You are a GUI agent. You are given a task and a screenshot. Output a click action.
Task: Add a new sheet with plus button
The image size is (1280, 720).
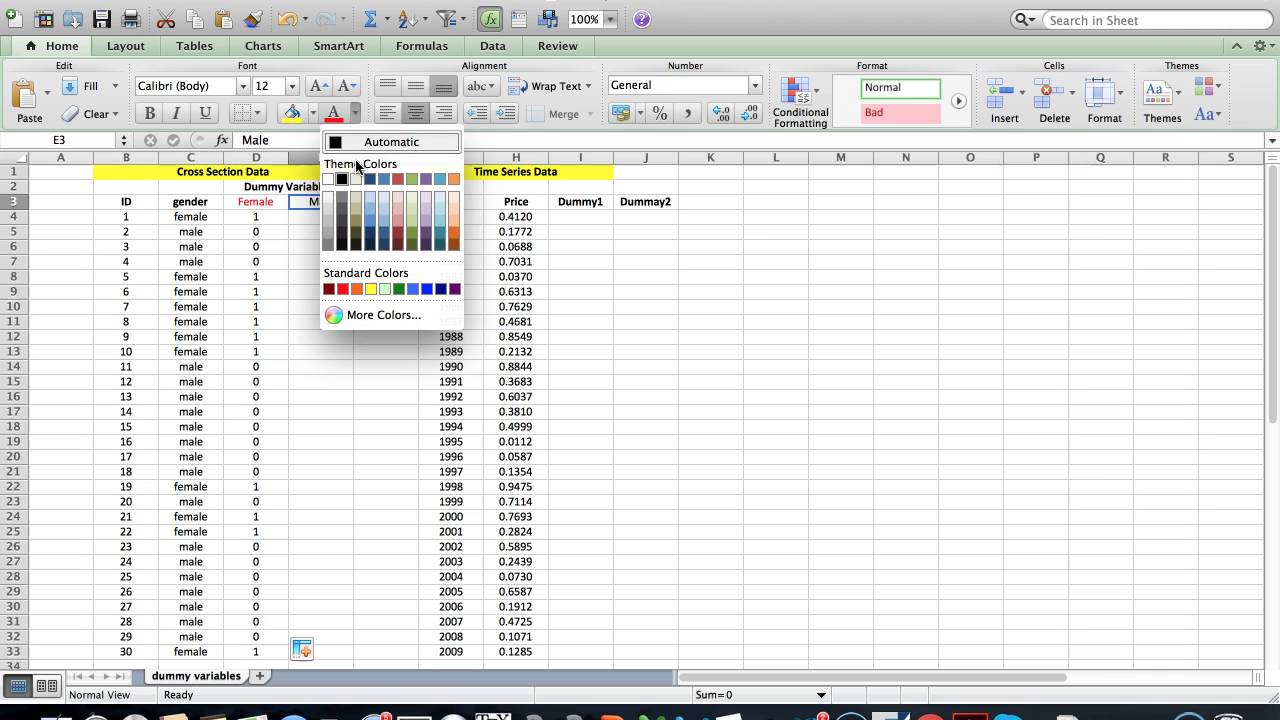pyautogui.click(x=259, y=676)
